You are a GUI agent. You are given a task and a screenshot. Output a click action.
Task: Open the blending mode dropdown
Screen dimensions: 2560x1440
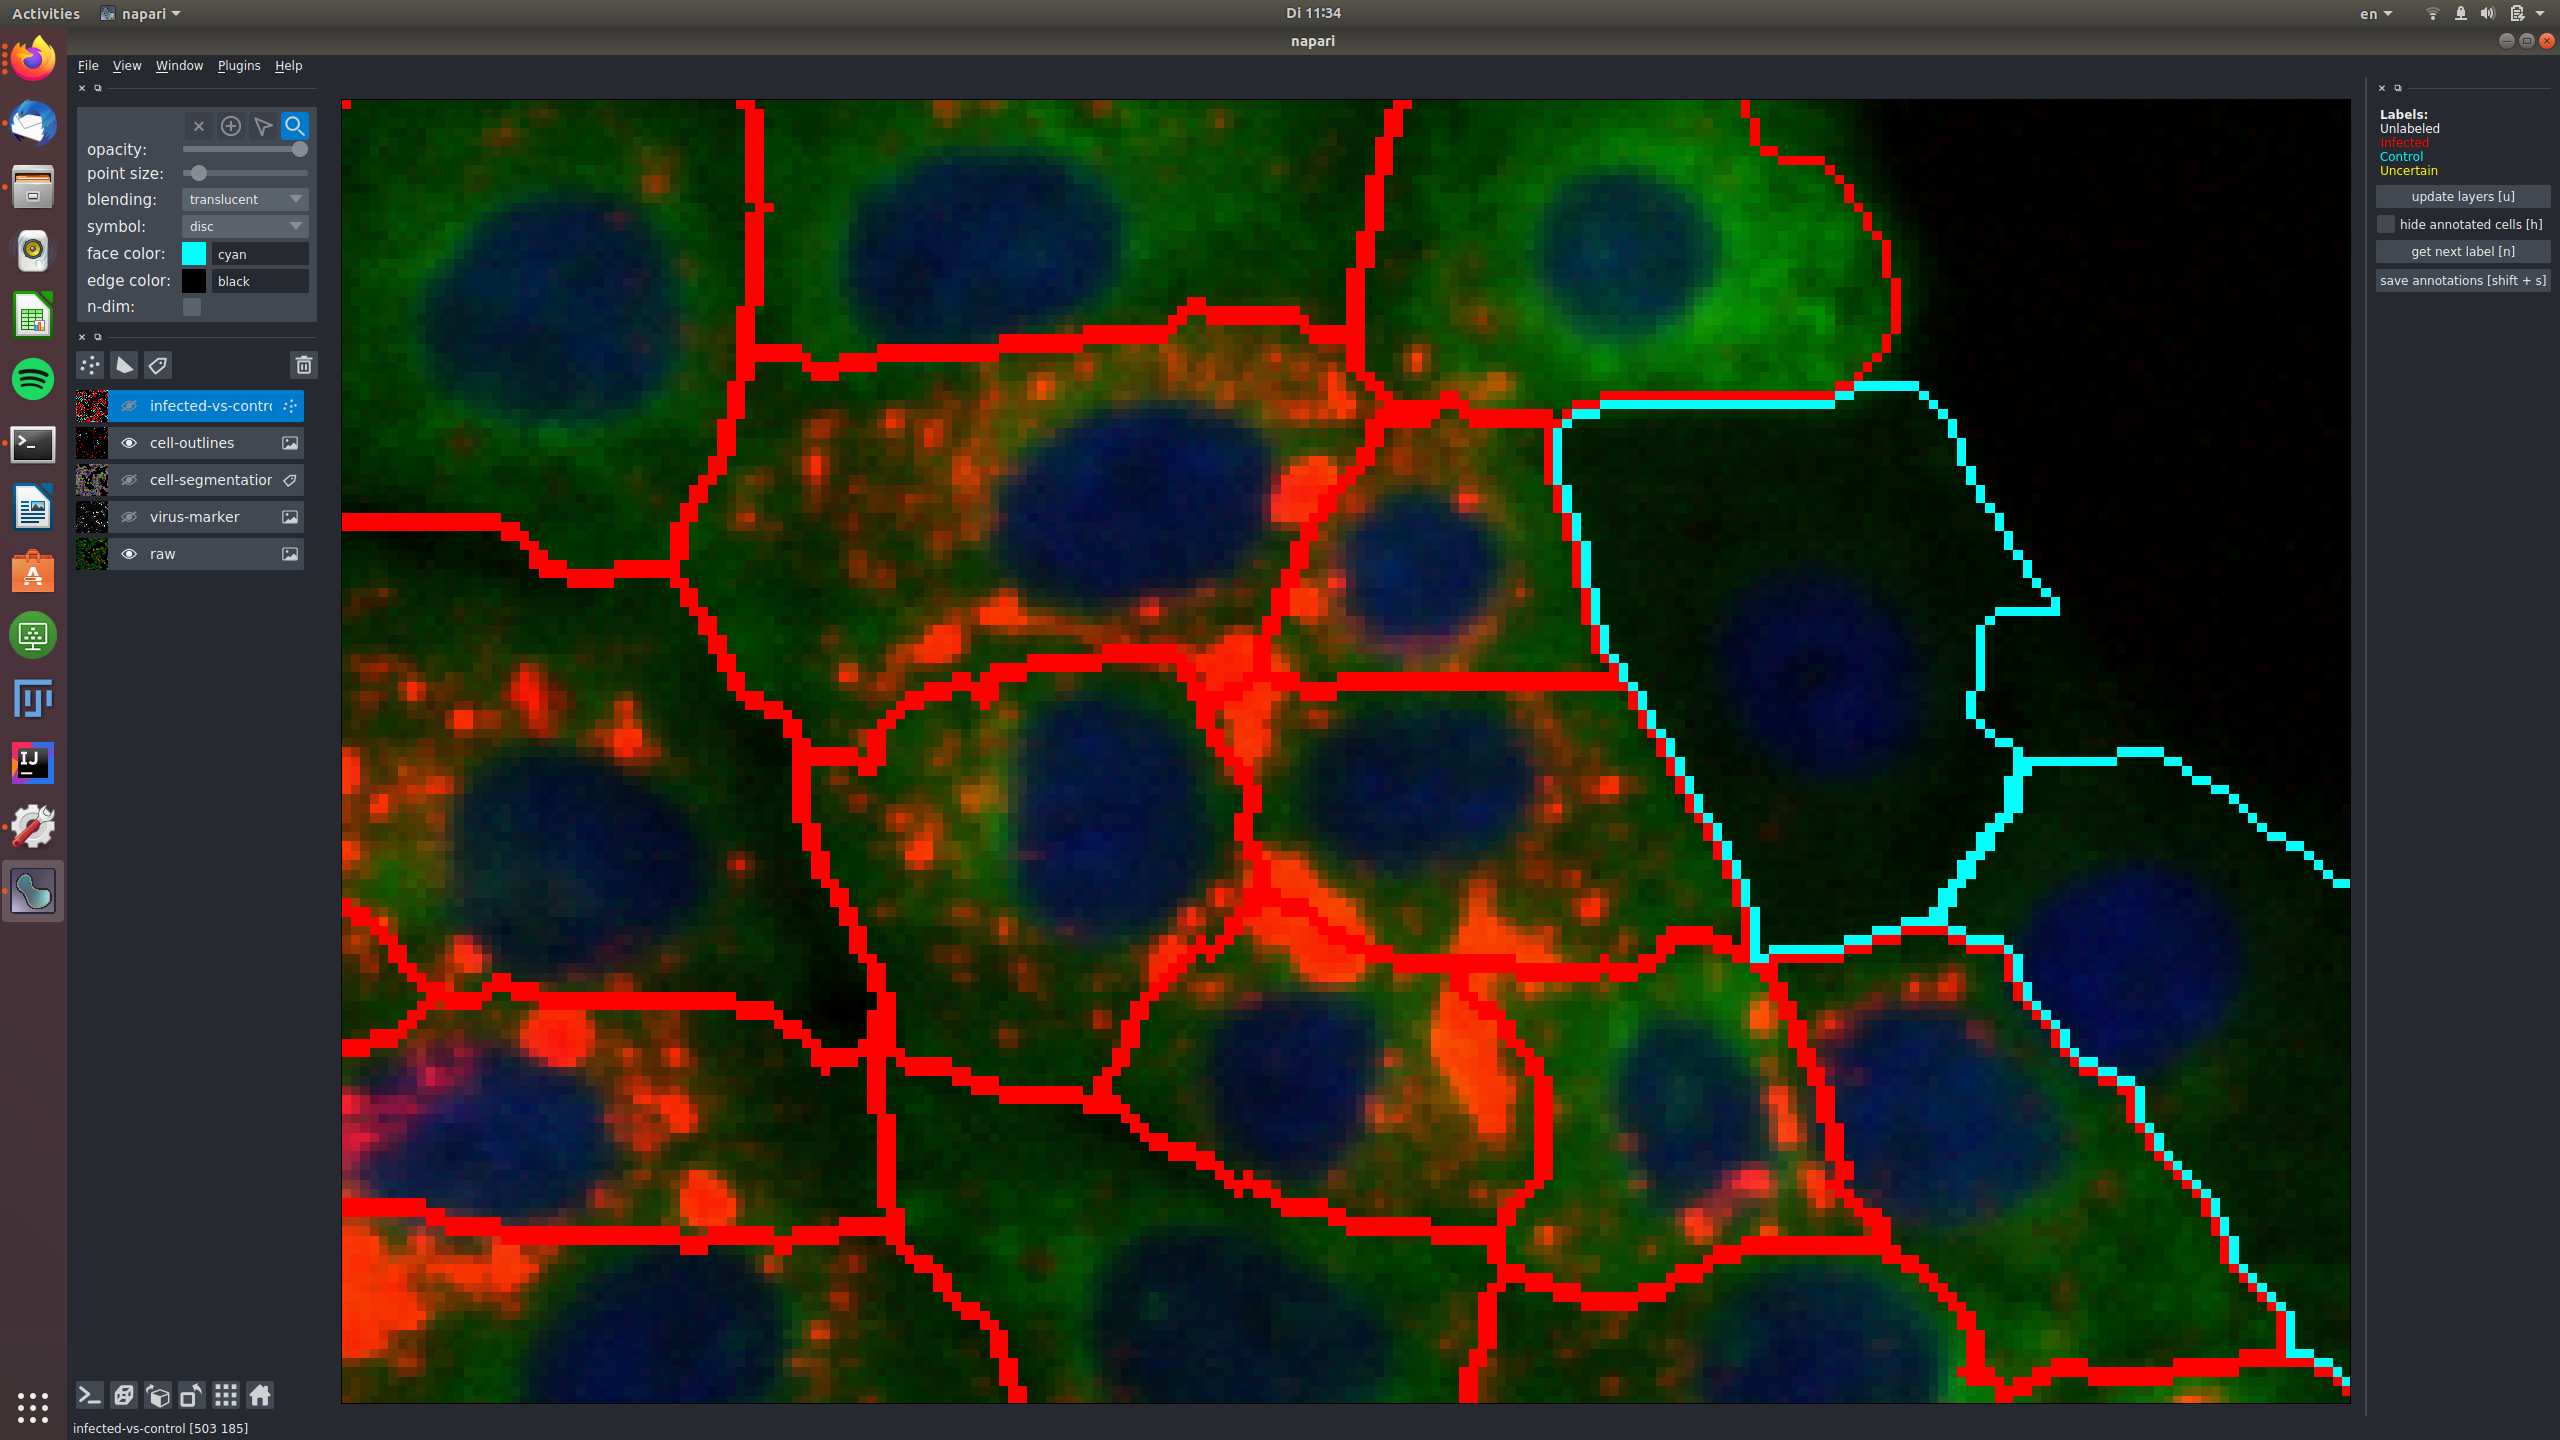click(x=245, y=199)
